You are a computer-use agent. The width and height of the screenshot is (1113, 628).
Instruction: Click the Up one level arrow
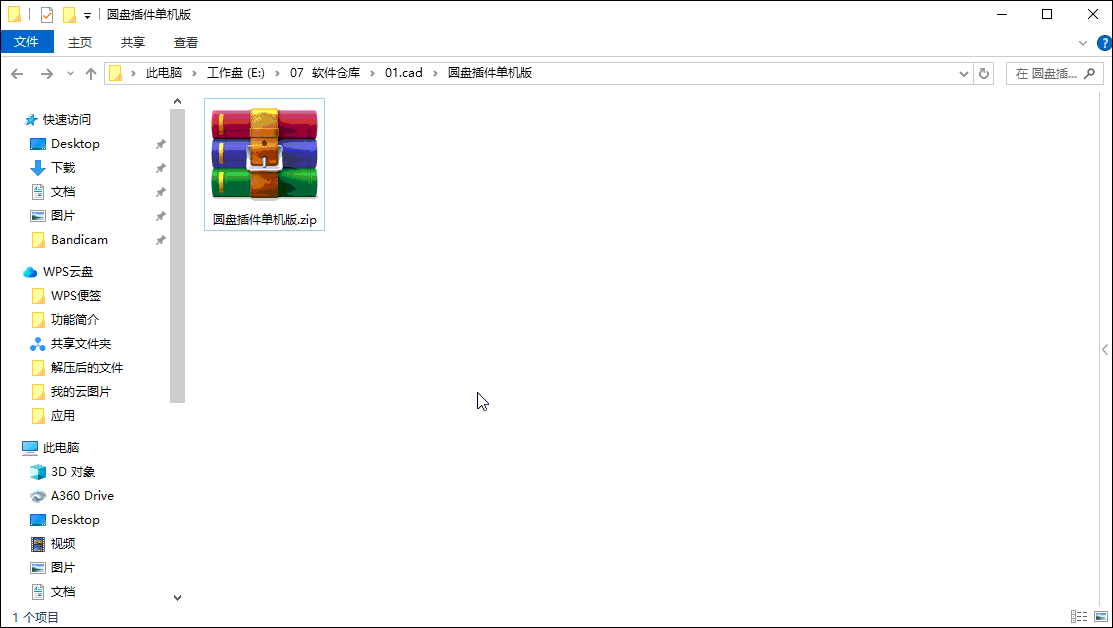coord(91,74)
